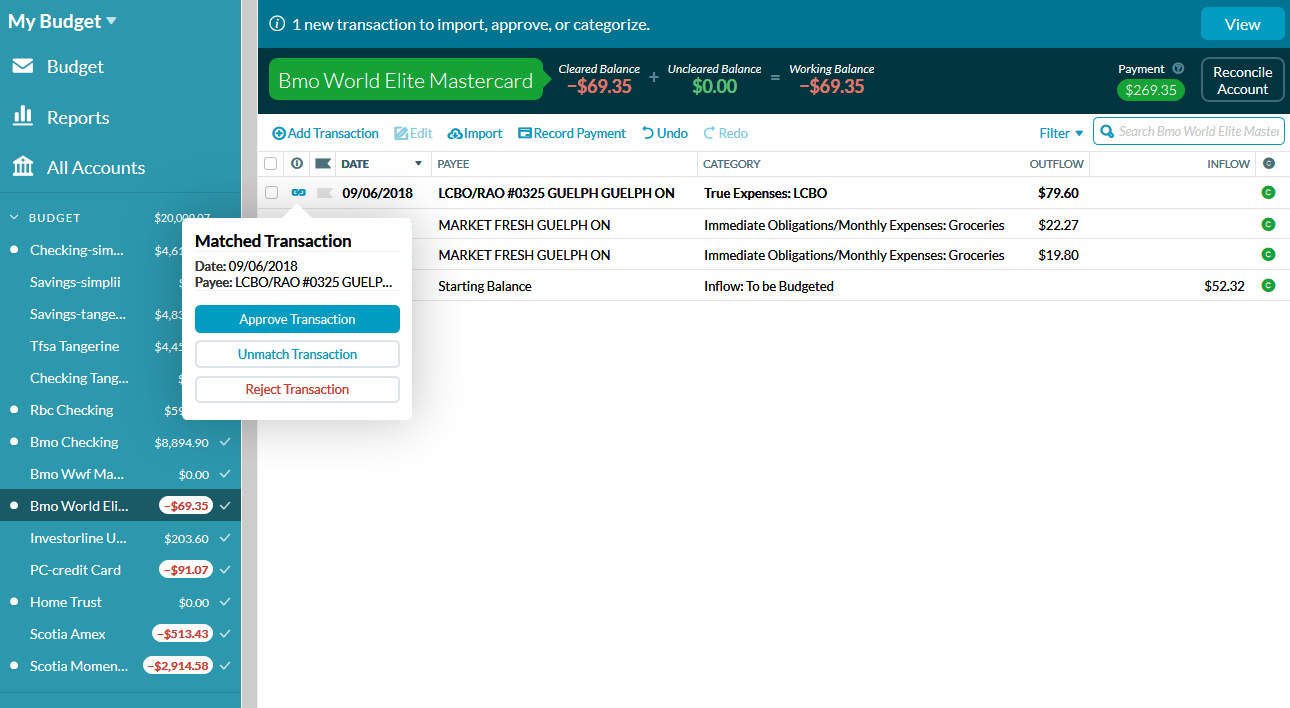This screenshot has height=708, width=1290.
Task: Toggle cleared icon on the $22.27 row
Action: [1268, 224]
